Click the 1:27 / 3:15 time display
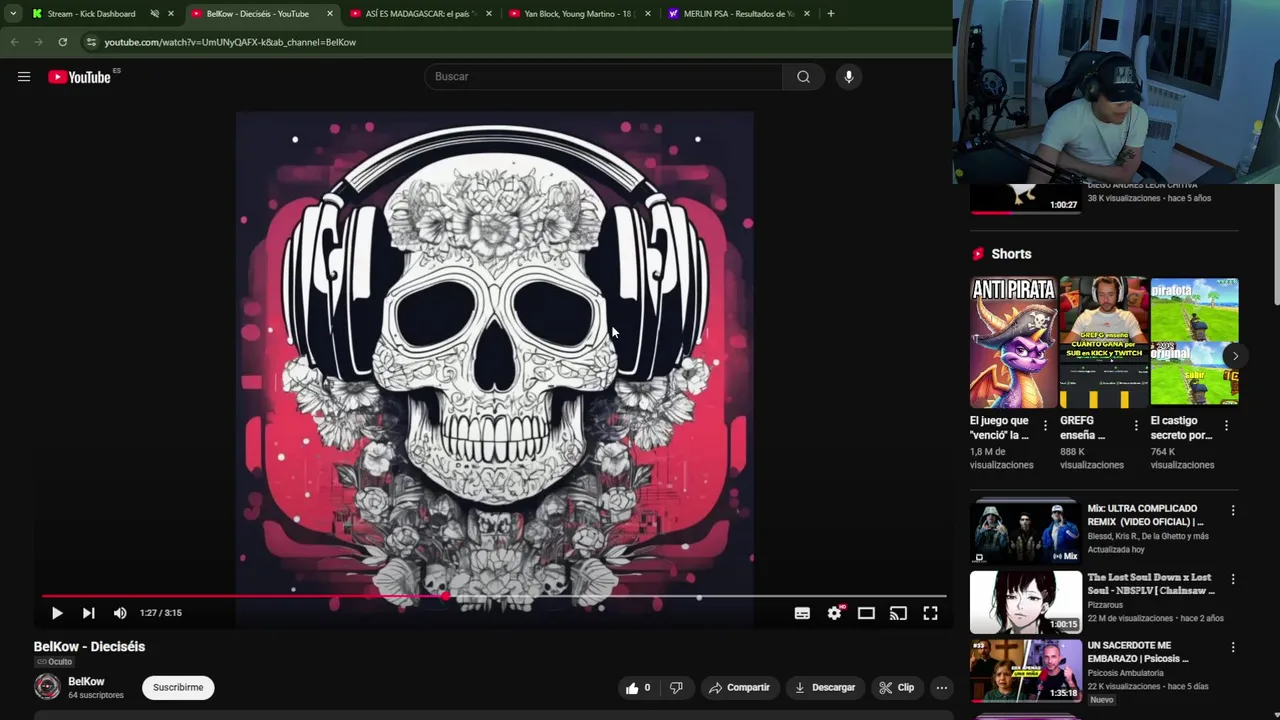Image resolution: width=1280 pixels, height=720 pixels. pos(161,613)
